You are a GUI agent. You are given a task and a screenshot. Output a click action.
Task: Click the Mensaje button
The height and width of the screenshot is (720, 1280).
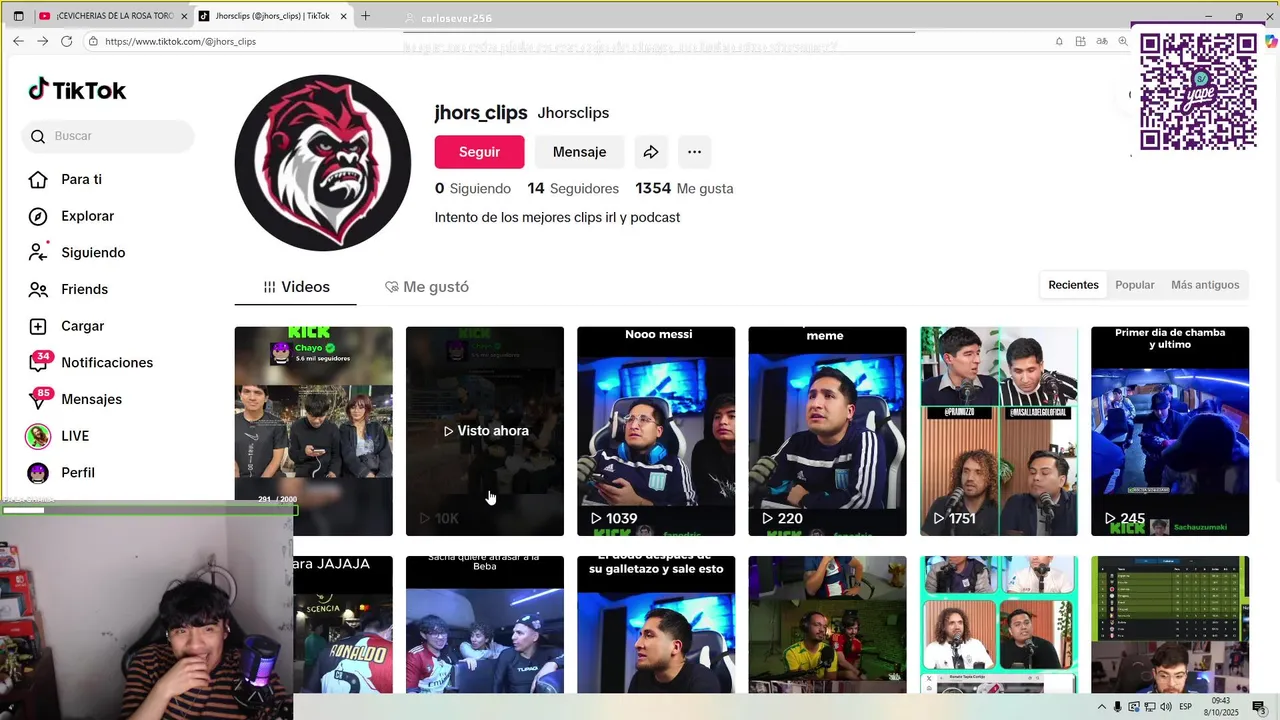tap(579, 152)
